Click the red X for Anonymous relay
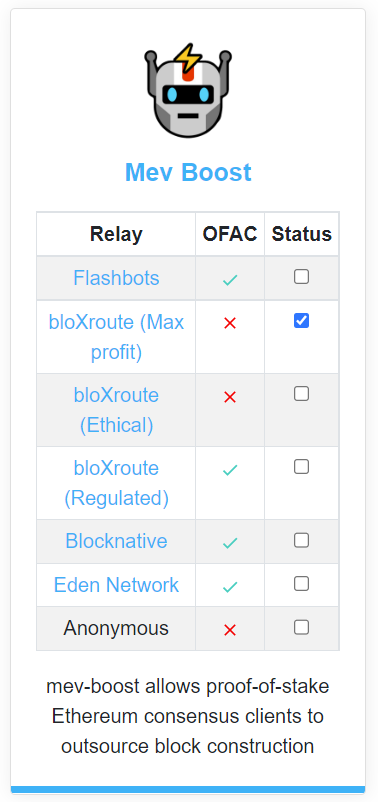The height and width of the screenshot is (802, 378). tap(230, 630)
